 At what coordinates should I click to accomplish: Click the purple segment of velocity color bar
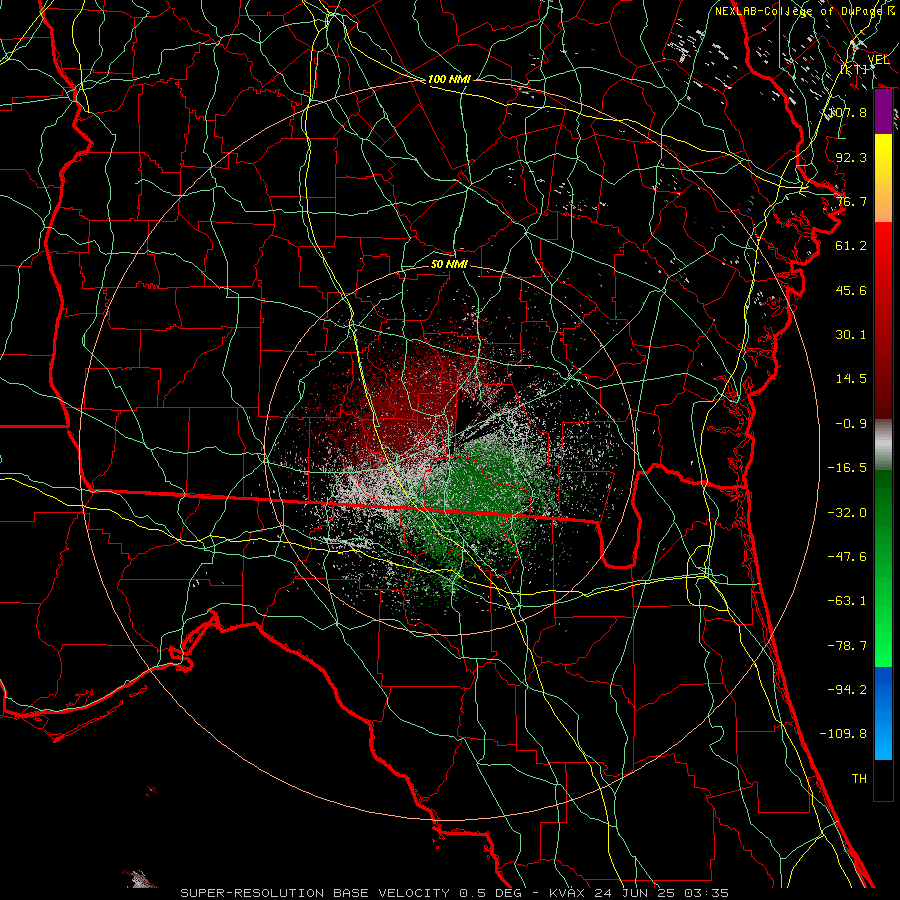pyautogui.click(x=883, y=112)
